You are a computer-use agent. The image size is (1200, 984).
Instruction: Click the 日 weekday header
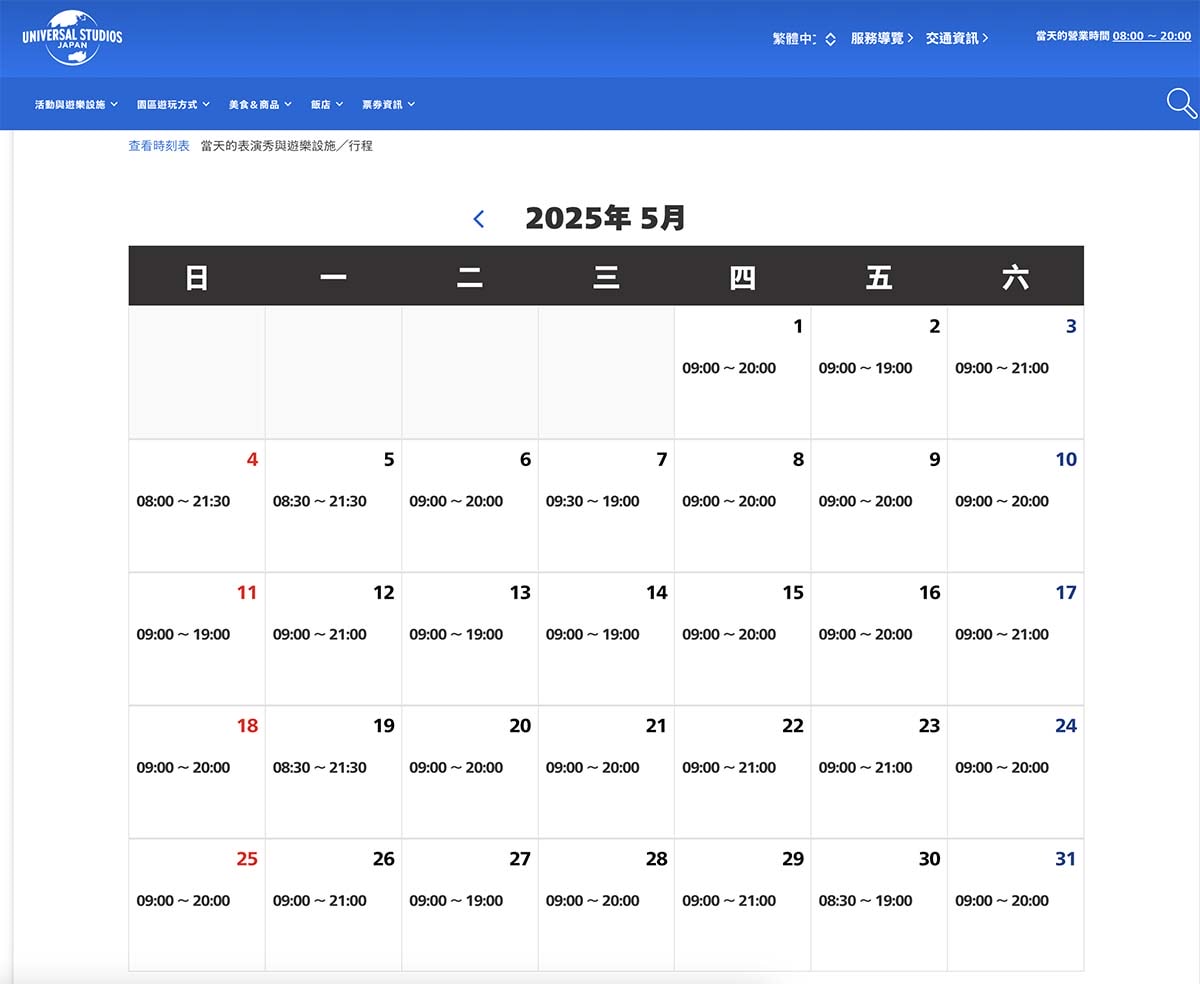pyautogui.click(x=197, y=277)
